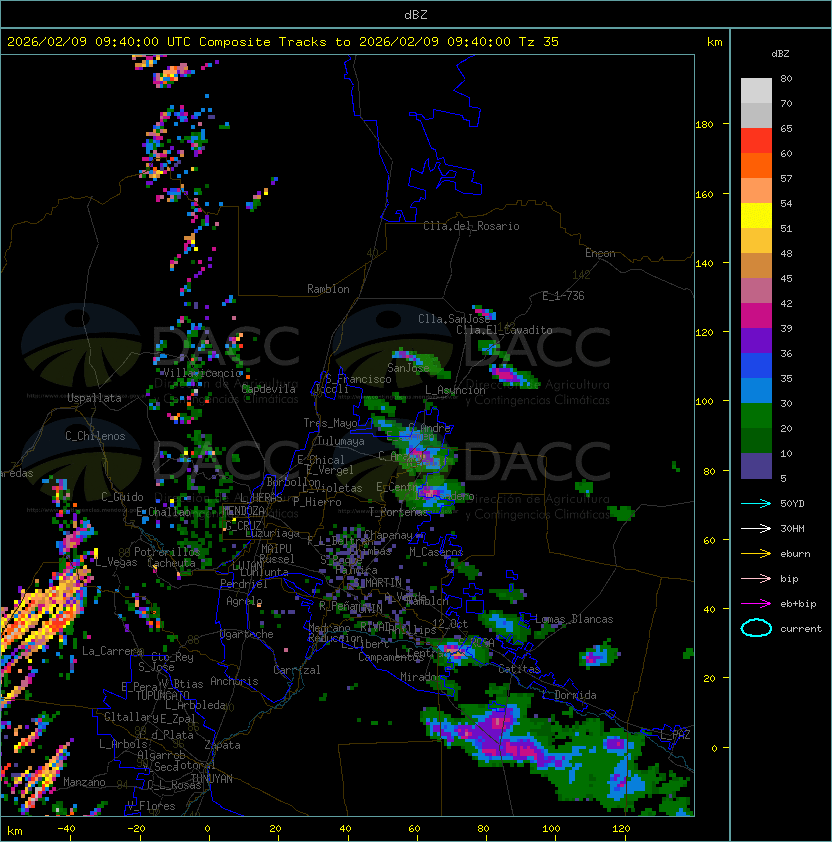This screenshot has width=832, height=842.
Task: Click the Lomas_Blancas place label
Action: tap(574, 619)
